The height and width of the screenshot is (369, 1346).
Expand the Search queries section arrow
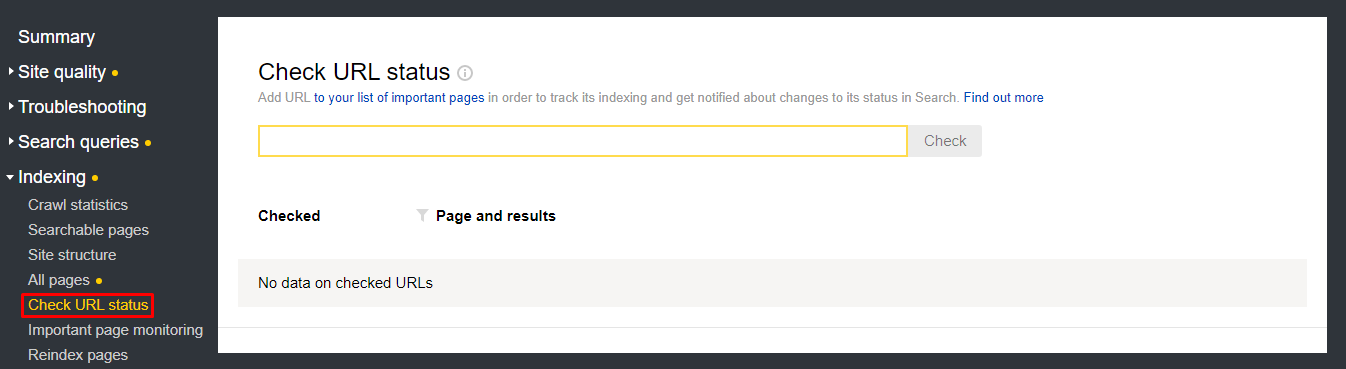point(11,142)
